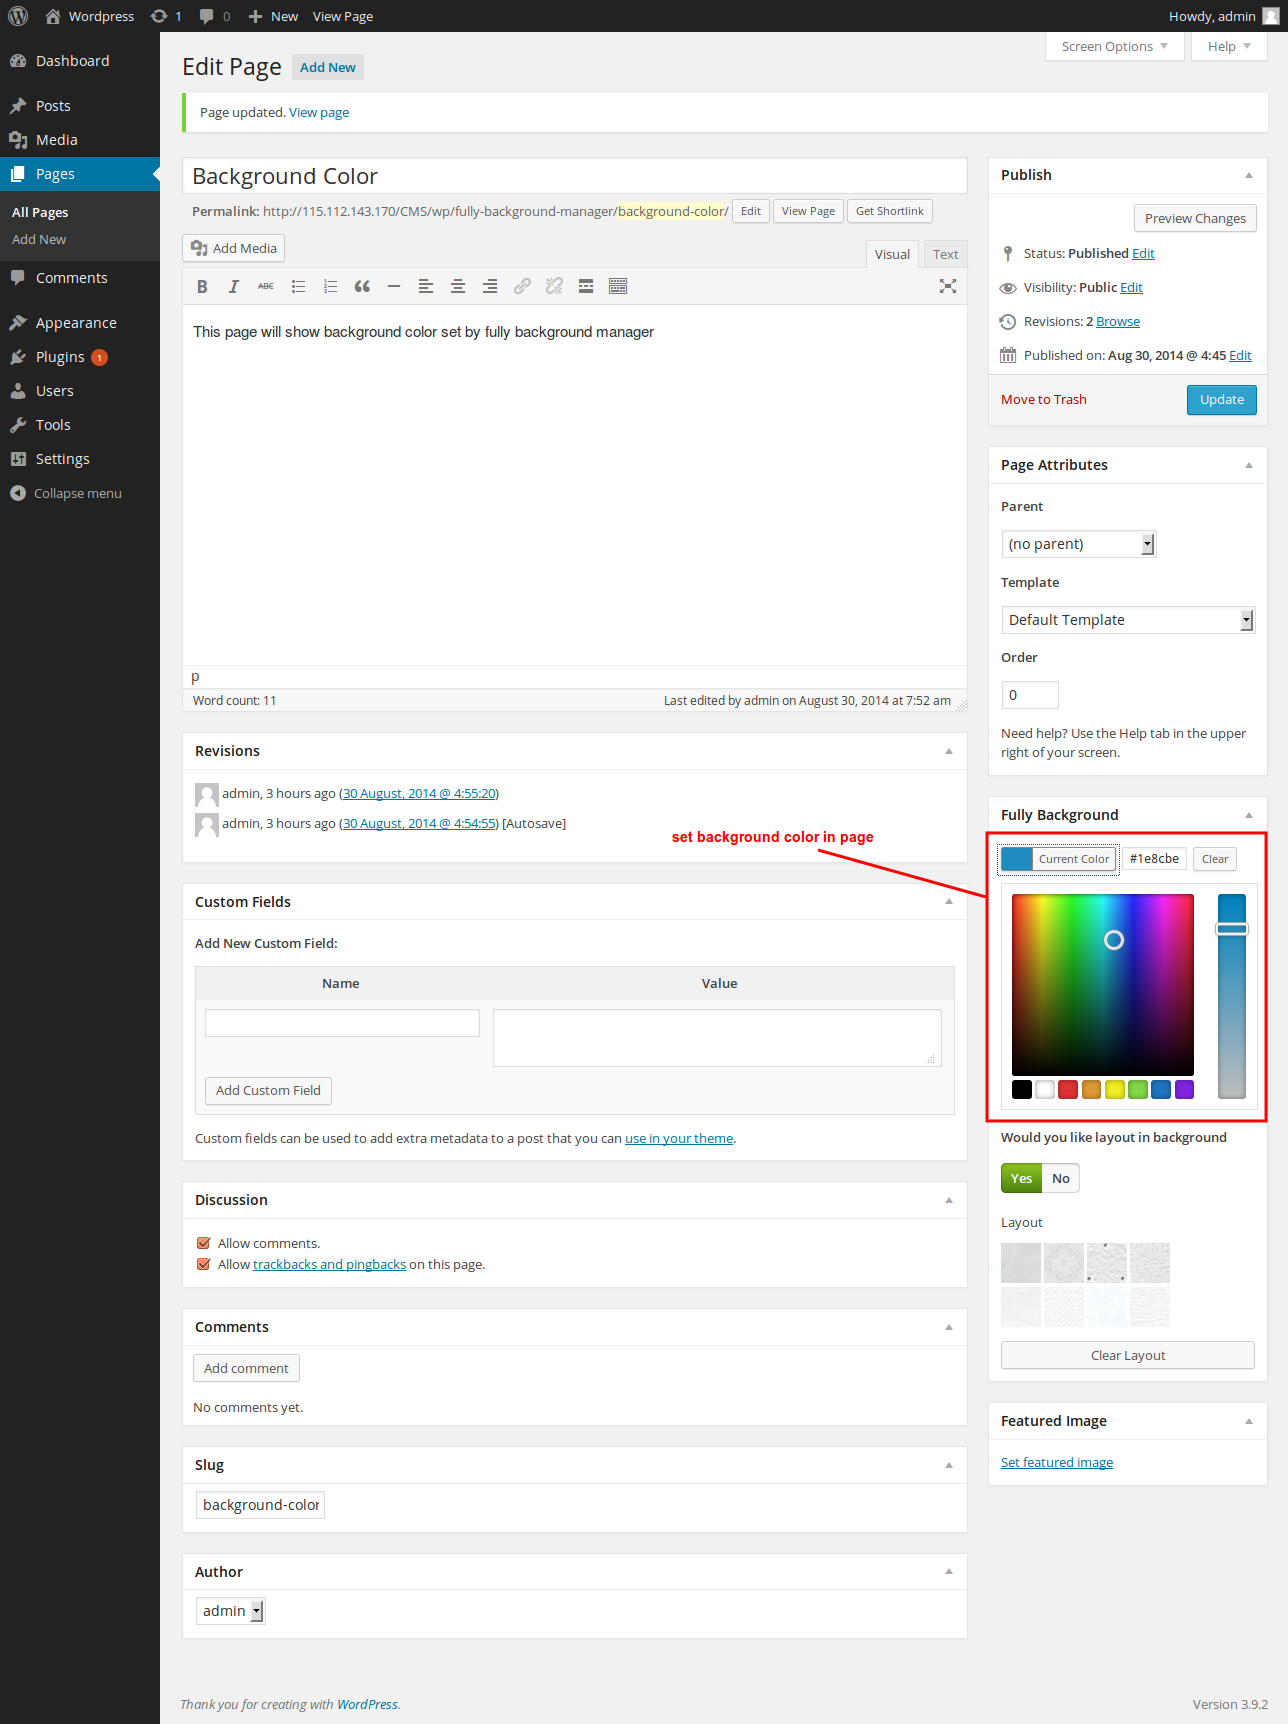This screenshot has height=1724, width=1288.
Task: Uncheck the Allow comments checkbox
Action: [x=204, y=1243]
